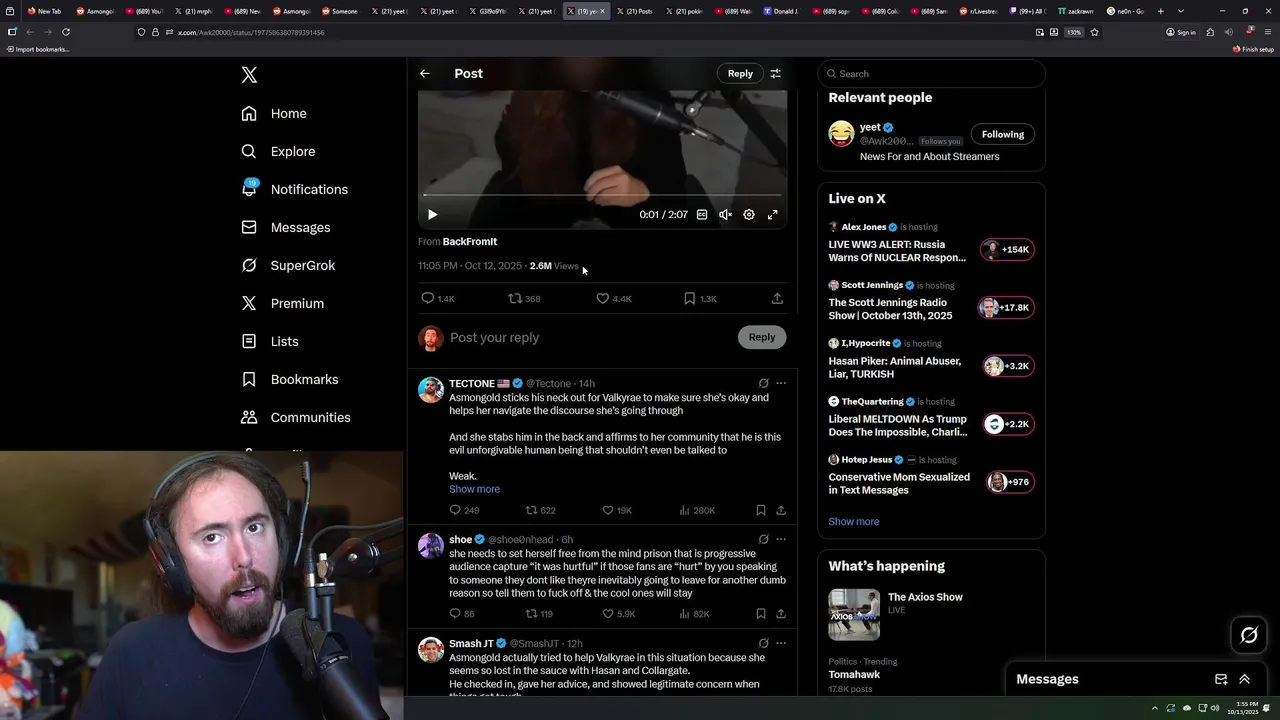The width and height of the screenshot is (1280, 720).
Task: Click Following button for yeet
Action: coord(1003,134)
